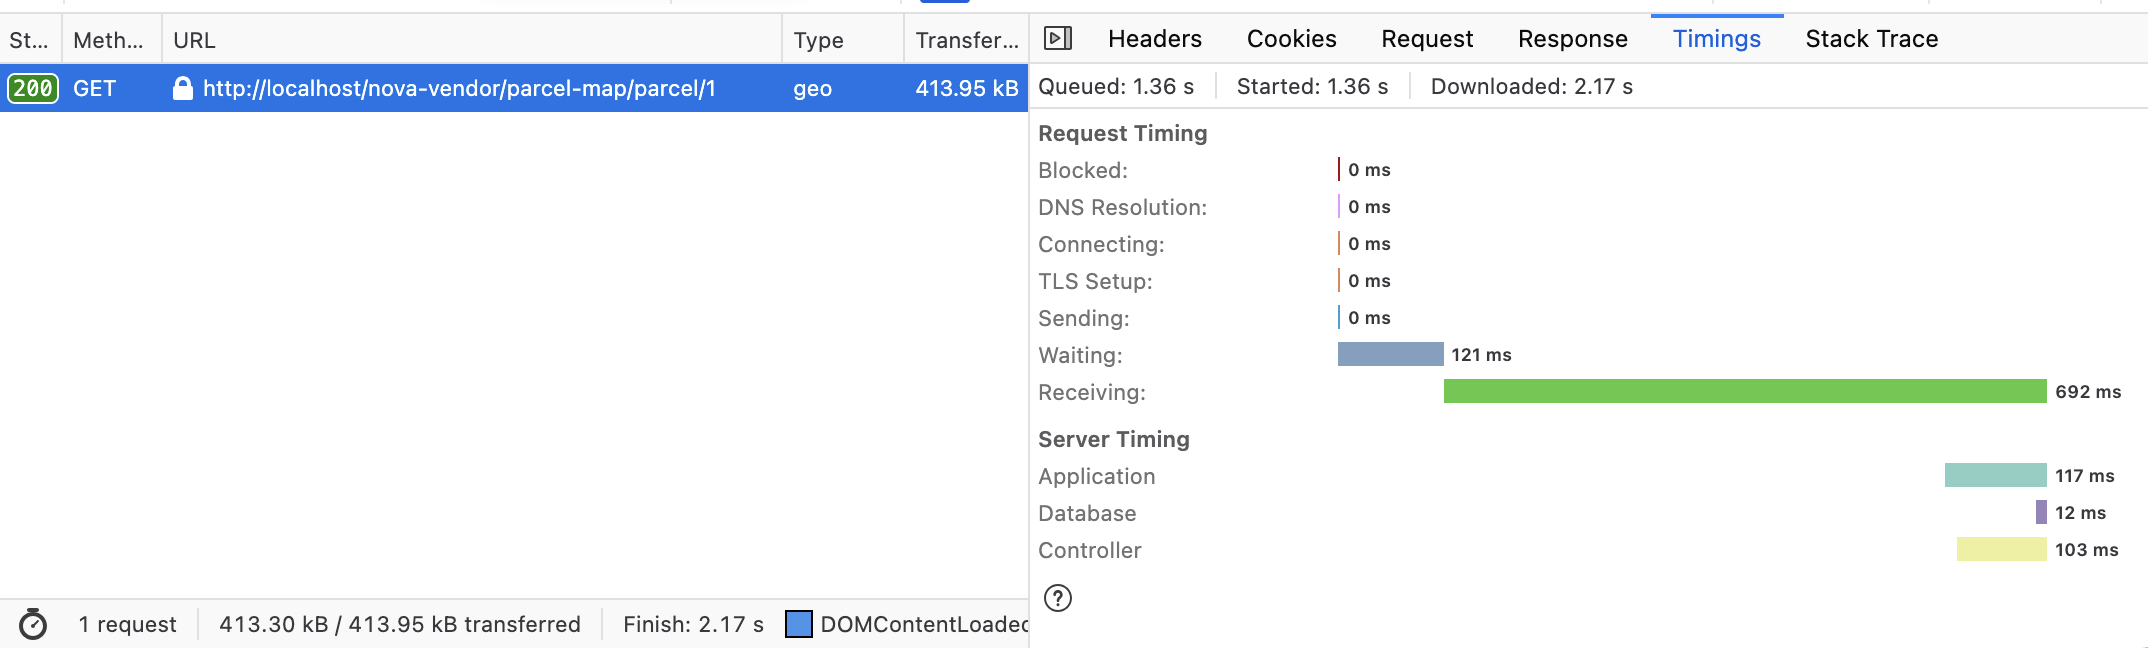Viewport: 2148px width, 648px height.
Task: Click the Transferred column header
Action: [x=966, y=40]
